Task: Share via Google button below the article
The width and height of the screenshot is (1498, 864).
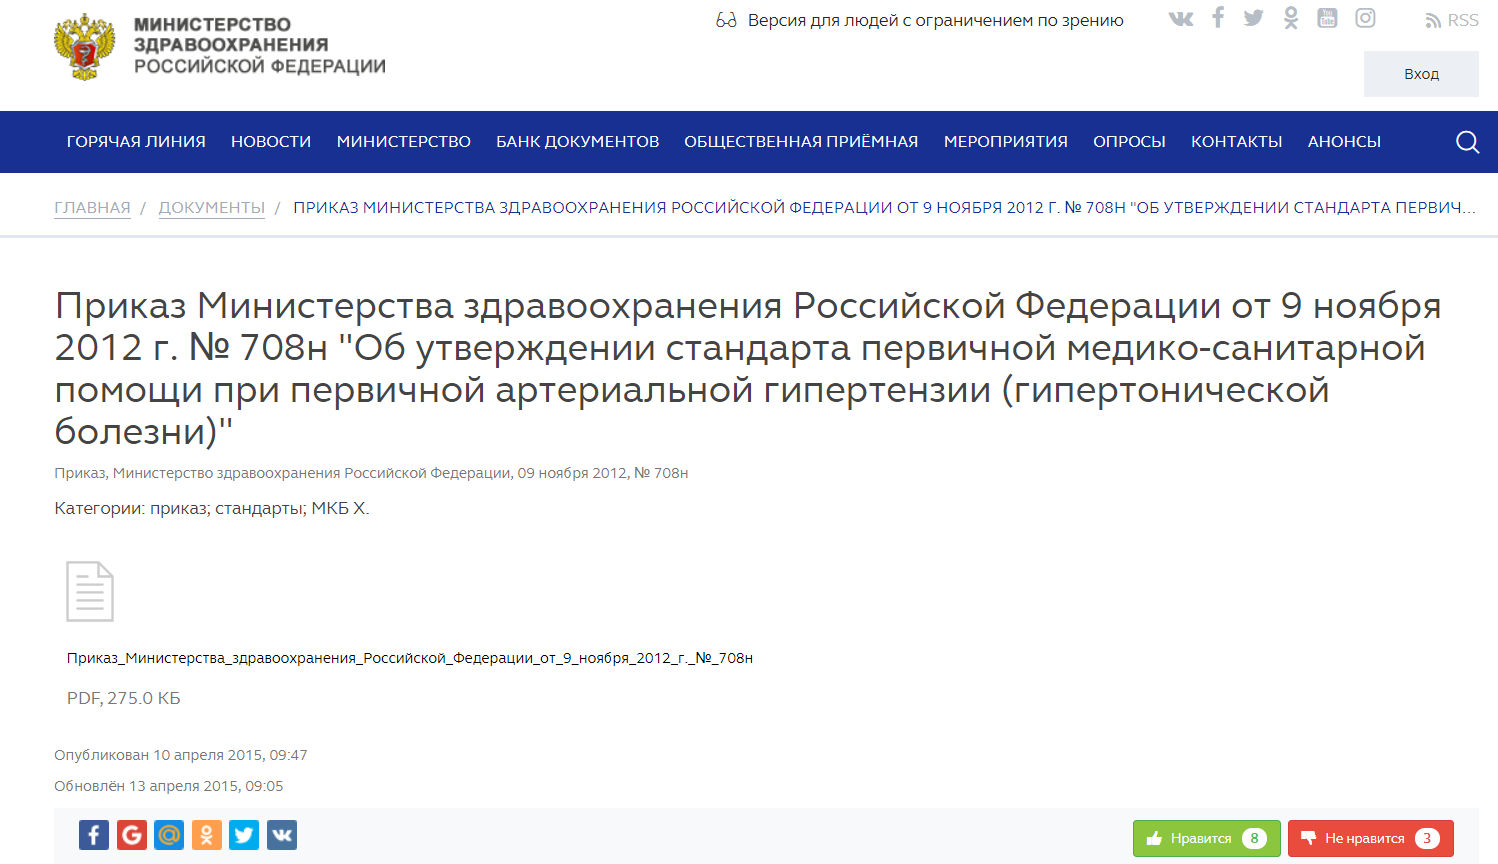Action: tap(132, 835)
